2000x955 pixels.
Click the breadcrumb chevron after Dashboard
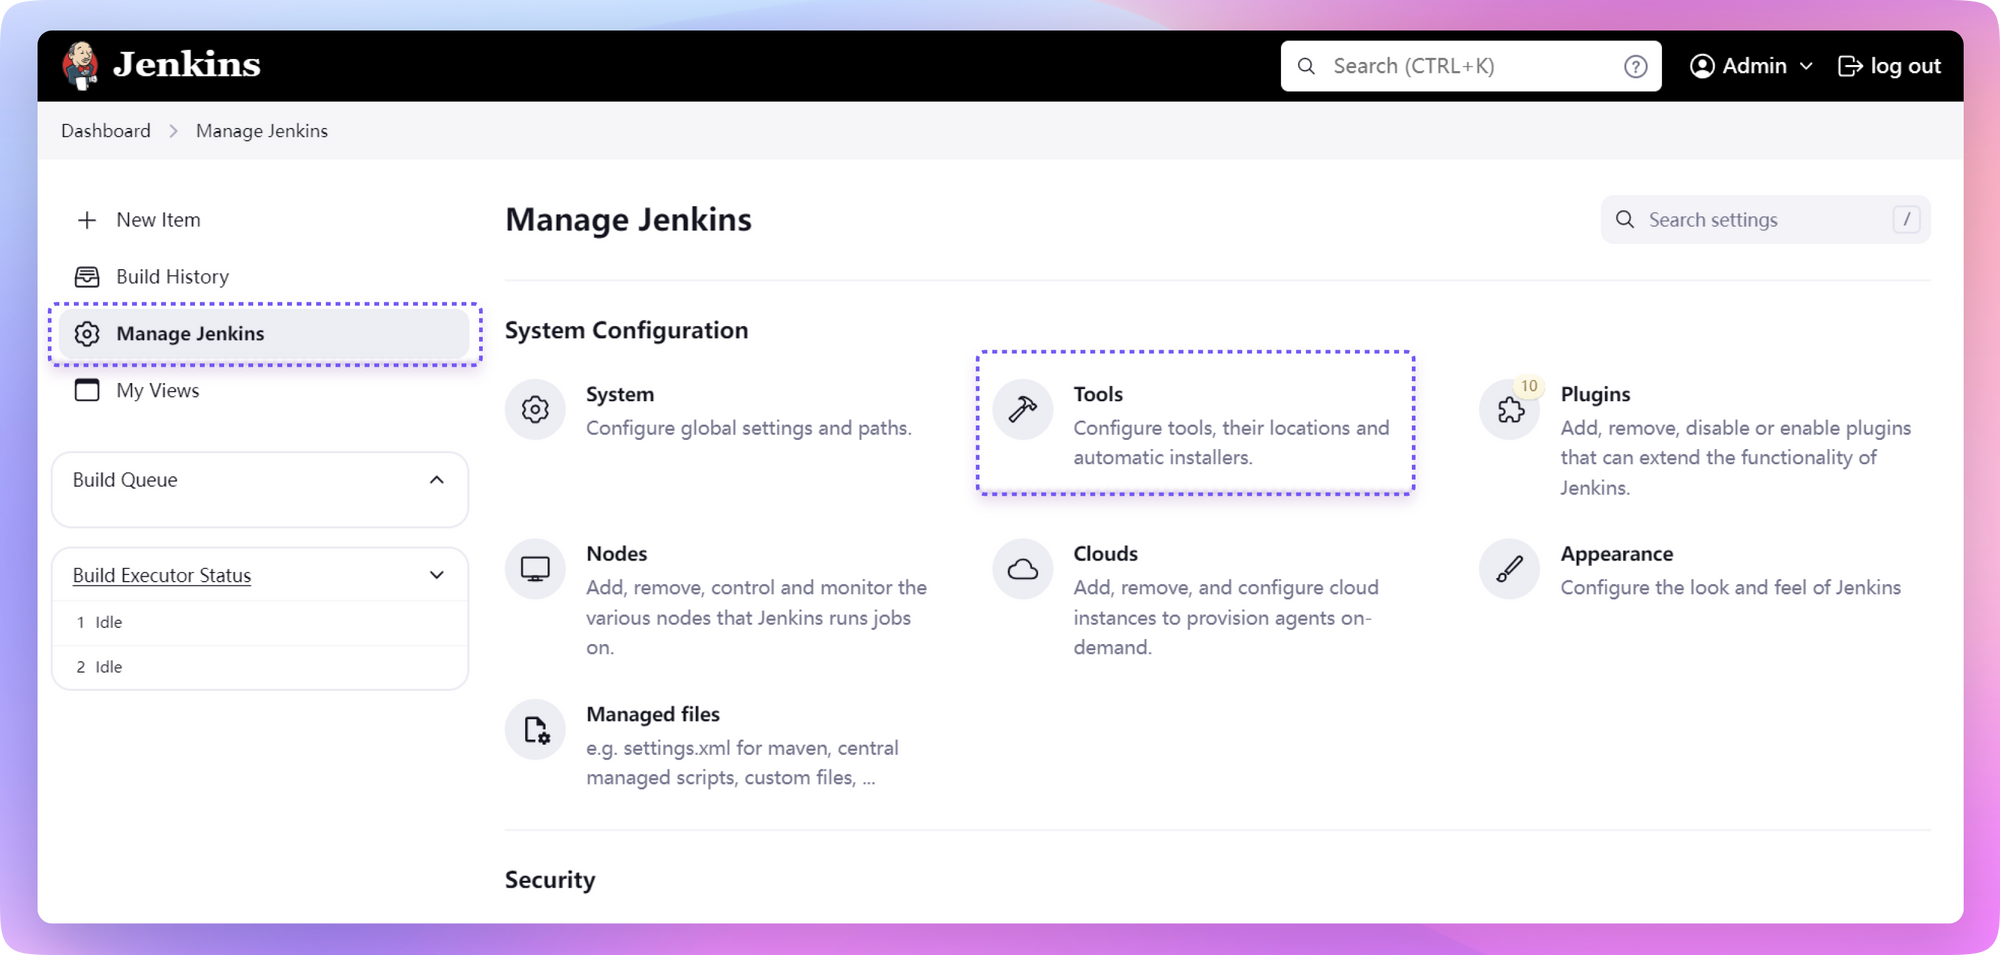pos(173,131)
